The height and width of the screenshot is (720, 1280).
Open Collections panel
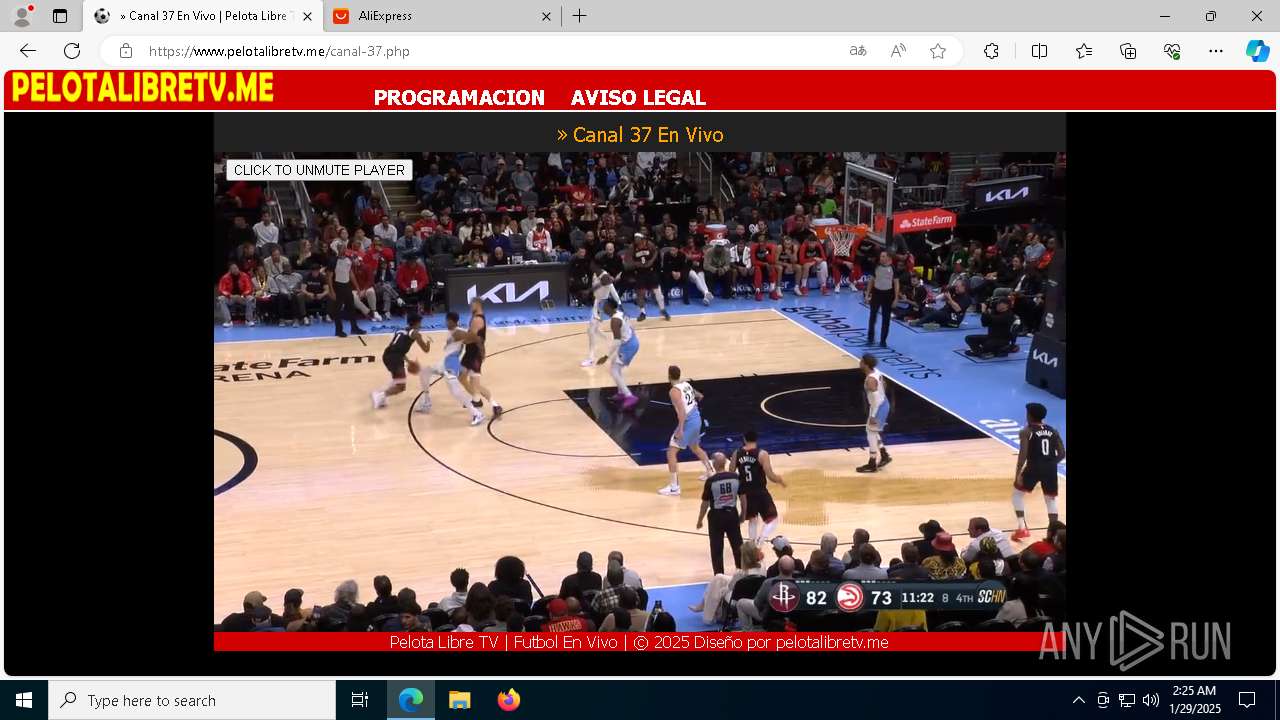1128,51
